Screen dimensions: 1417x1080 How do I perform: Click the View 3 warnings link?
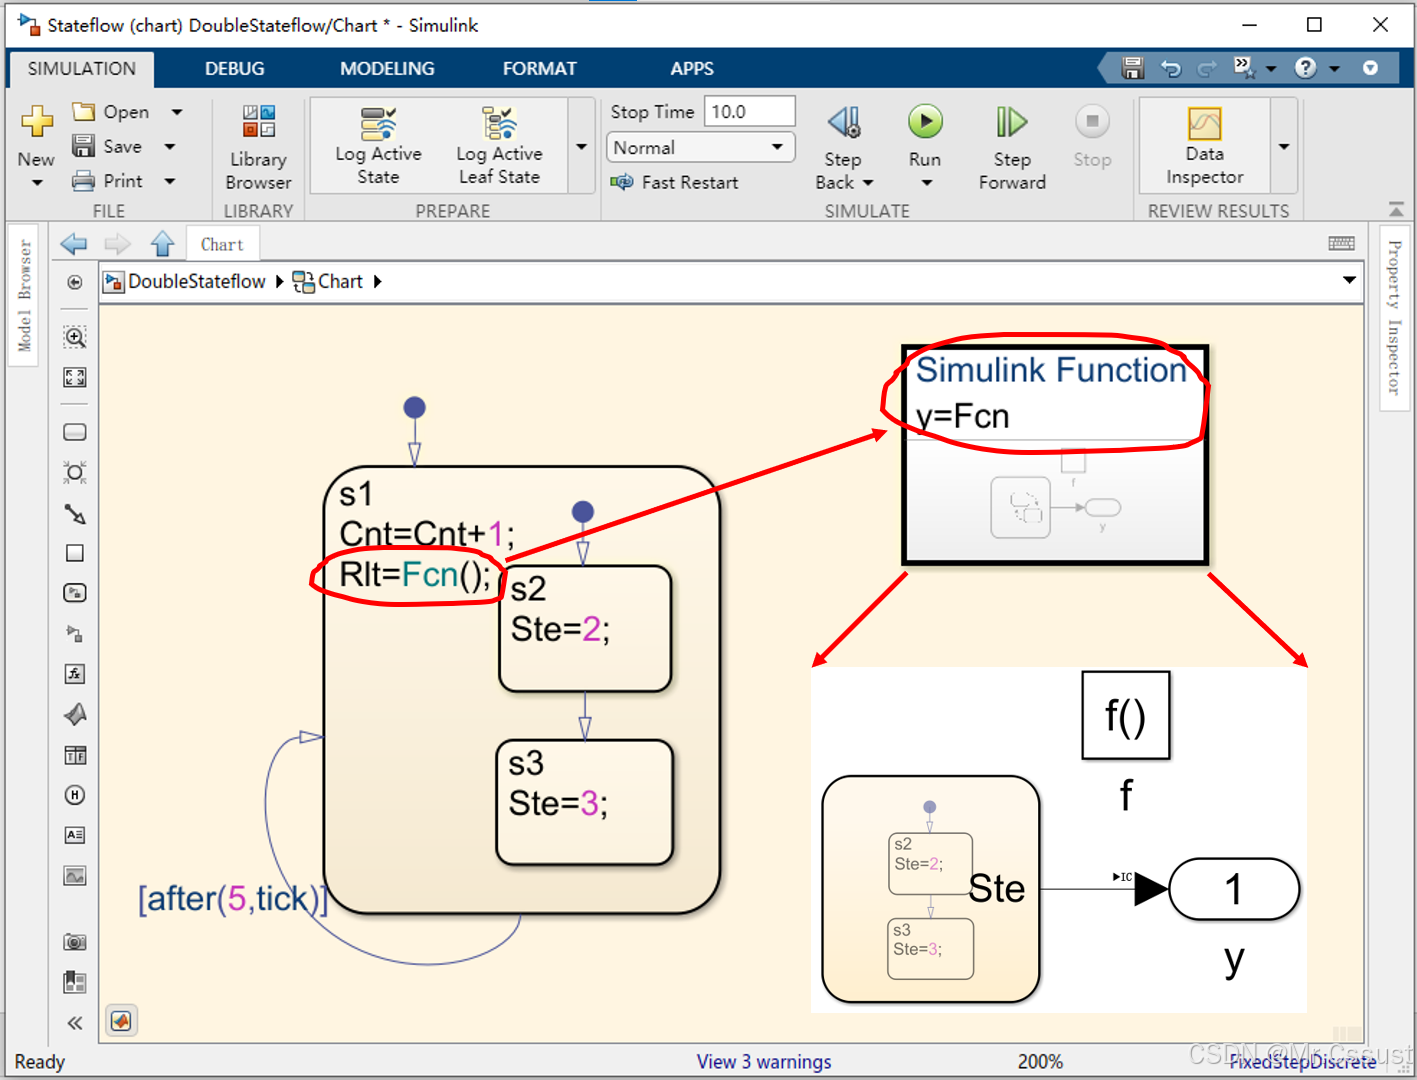763,1061
